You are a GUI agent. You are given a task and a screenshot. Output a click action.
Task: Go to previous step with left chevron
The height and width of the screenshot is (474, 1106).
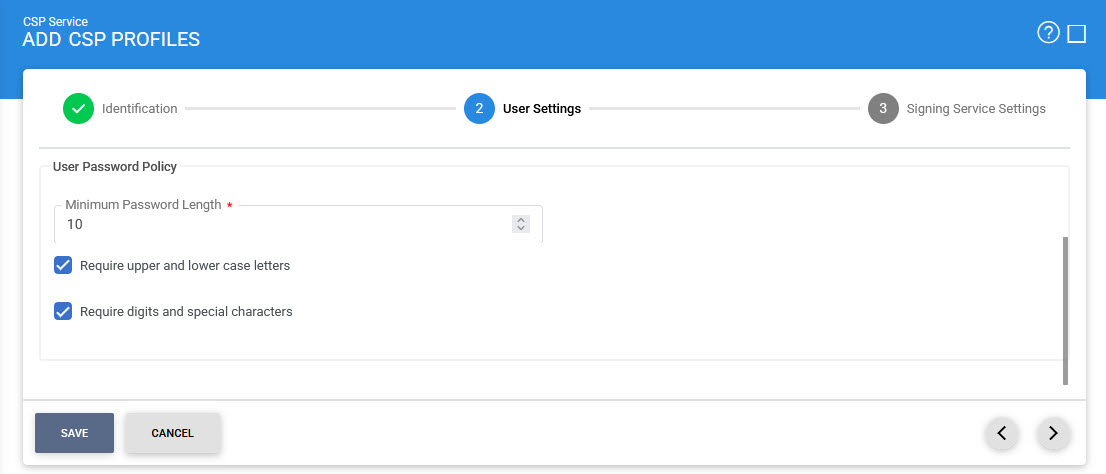click(x=1001, y=433)
